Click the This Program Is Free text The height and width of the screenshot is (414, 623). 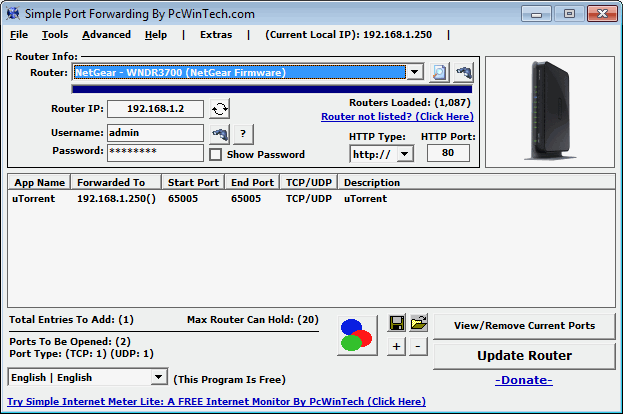229,380
